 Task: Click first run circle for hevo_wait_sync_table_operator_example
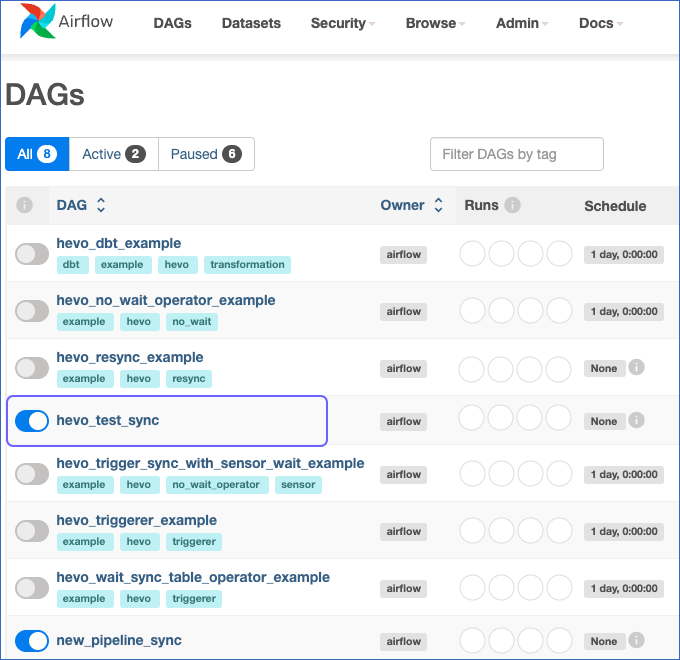[x=472, y=588]
